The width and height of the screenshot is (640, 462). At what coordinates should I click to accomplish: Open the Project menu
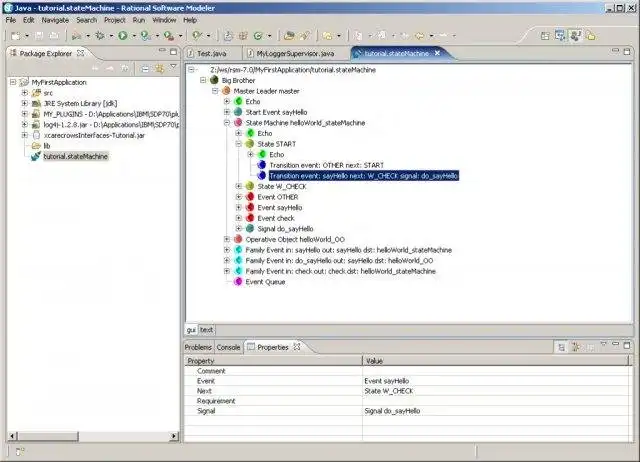114,20
